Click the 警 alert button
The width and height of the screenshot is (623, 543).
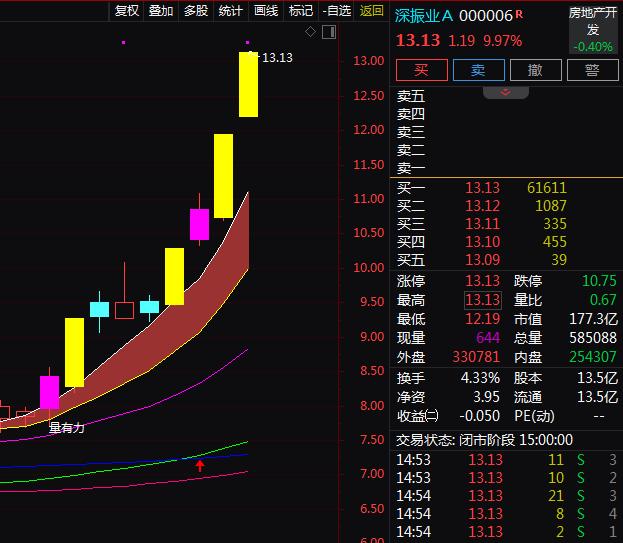[592, 70]
